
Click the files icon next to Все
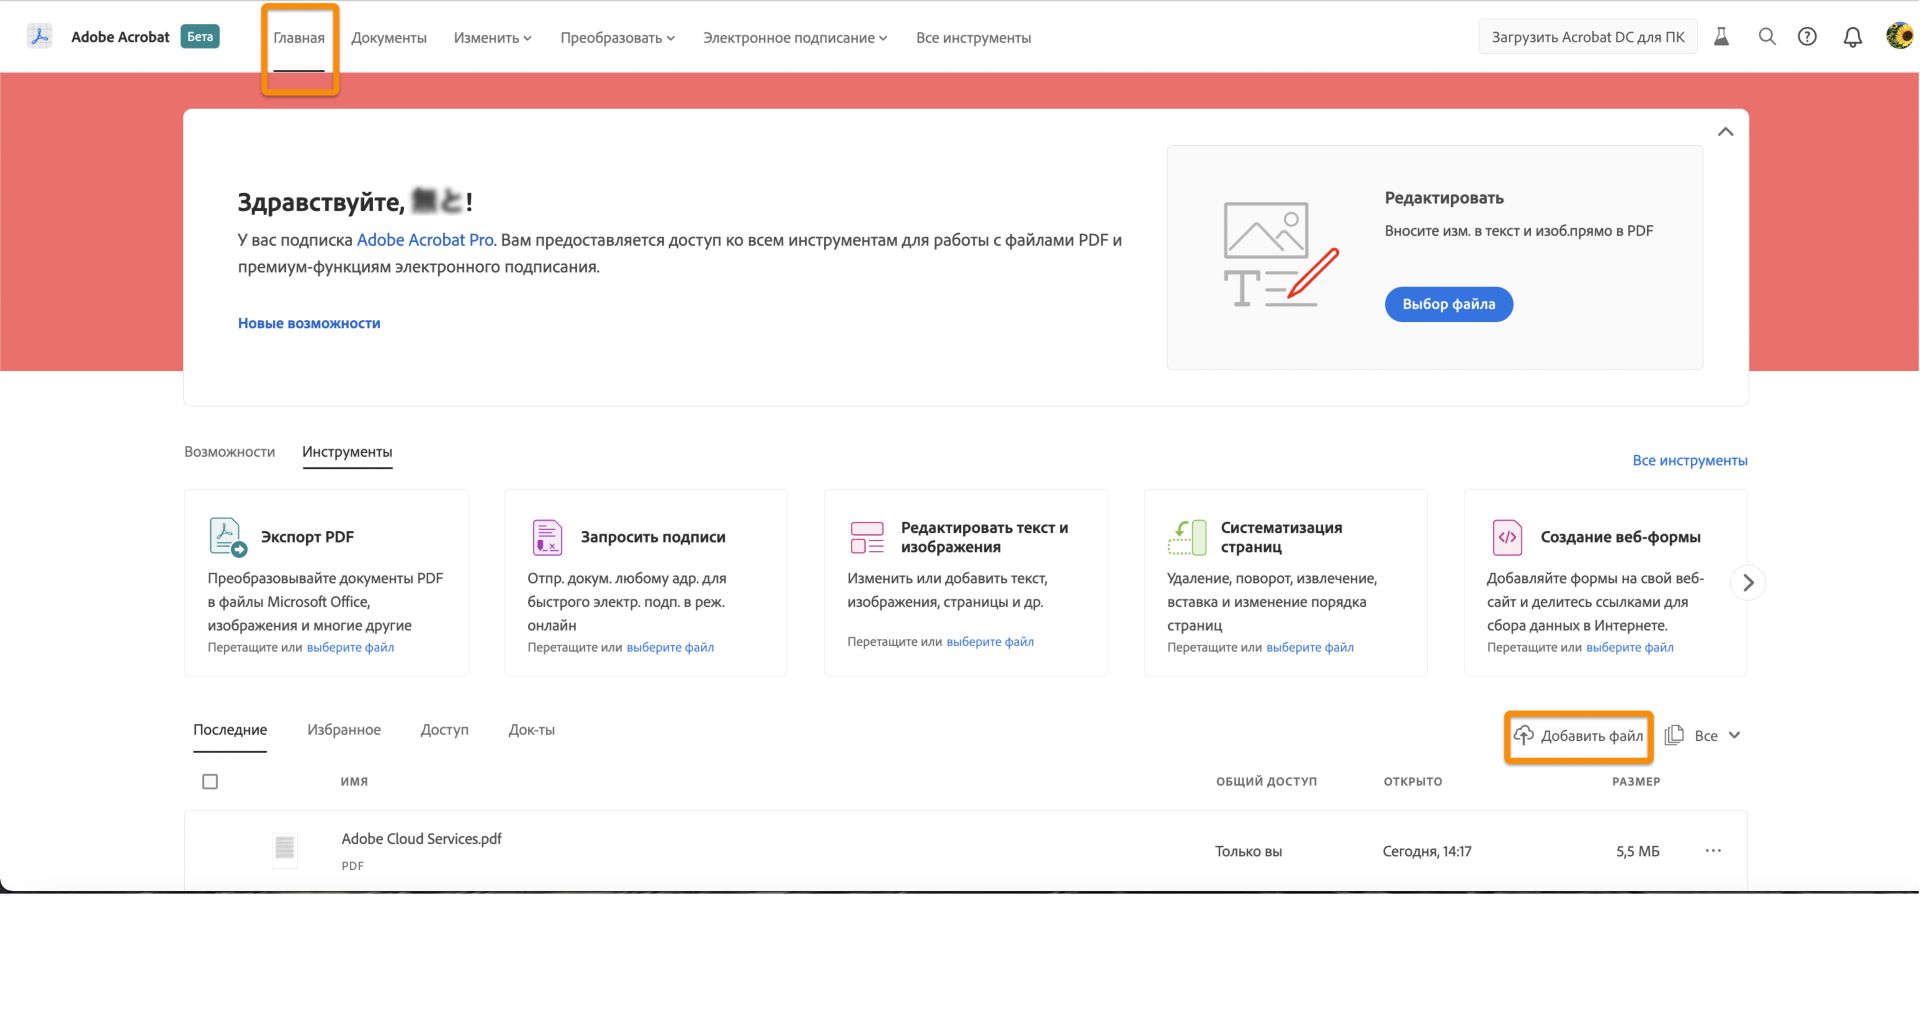1674,735
